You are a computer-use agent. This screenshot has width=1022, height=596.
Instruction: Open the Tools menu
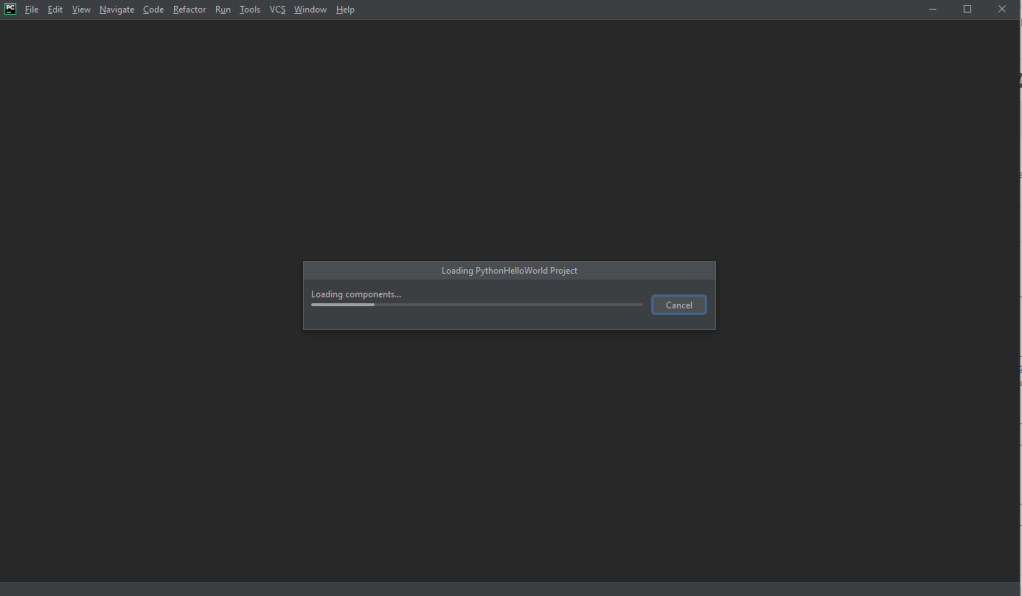click(249, 10)
